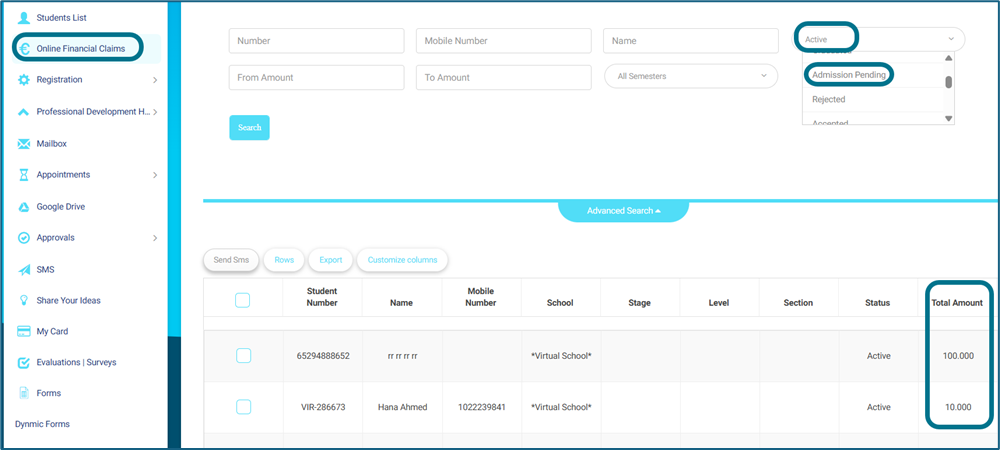Click the Registration gear icon
Image resolution: width=1000 pixels, height=450 pixels.
click(x=24, y=80)
